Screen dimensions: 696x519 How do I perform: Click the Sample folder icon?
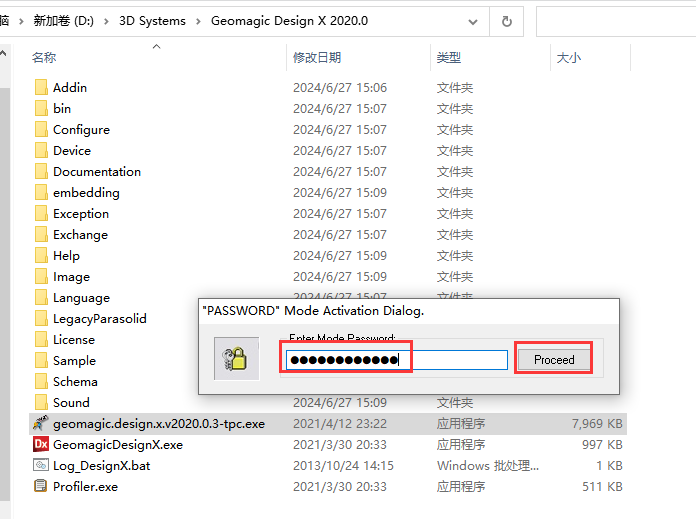(x=41, y=361)
